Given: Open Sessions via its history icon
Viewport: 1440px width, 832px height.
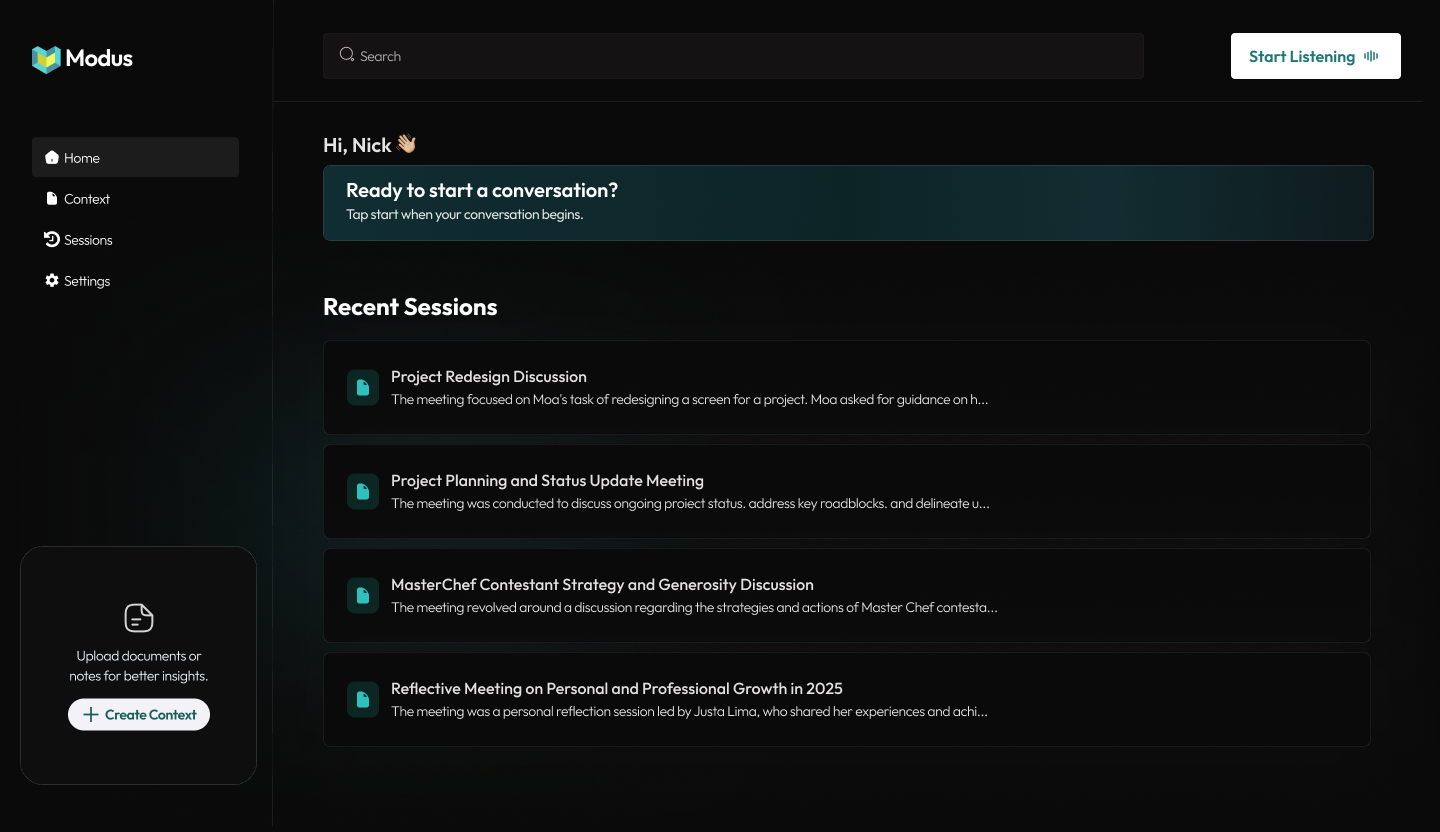Looking at the screenshot, I should pos(51,239).
